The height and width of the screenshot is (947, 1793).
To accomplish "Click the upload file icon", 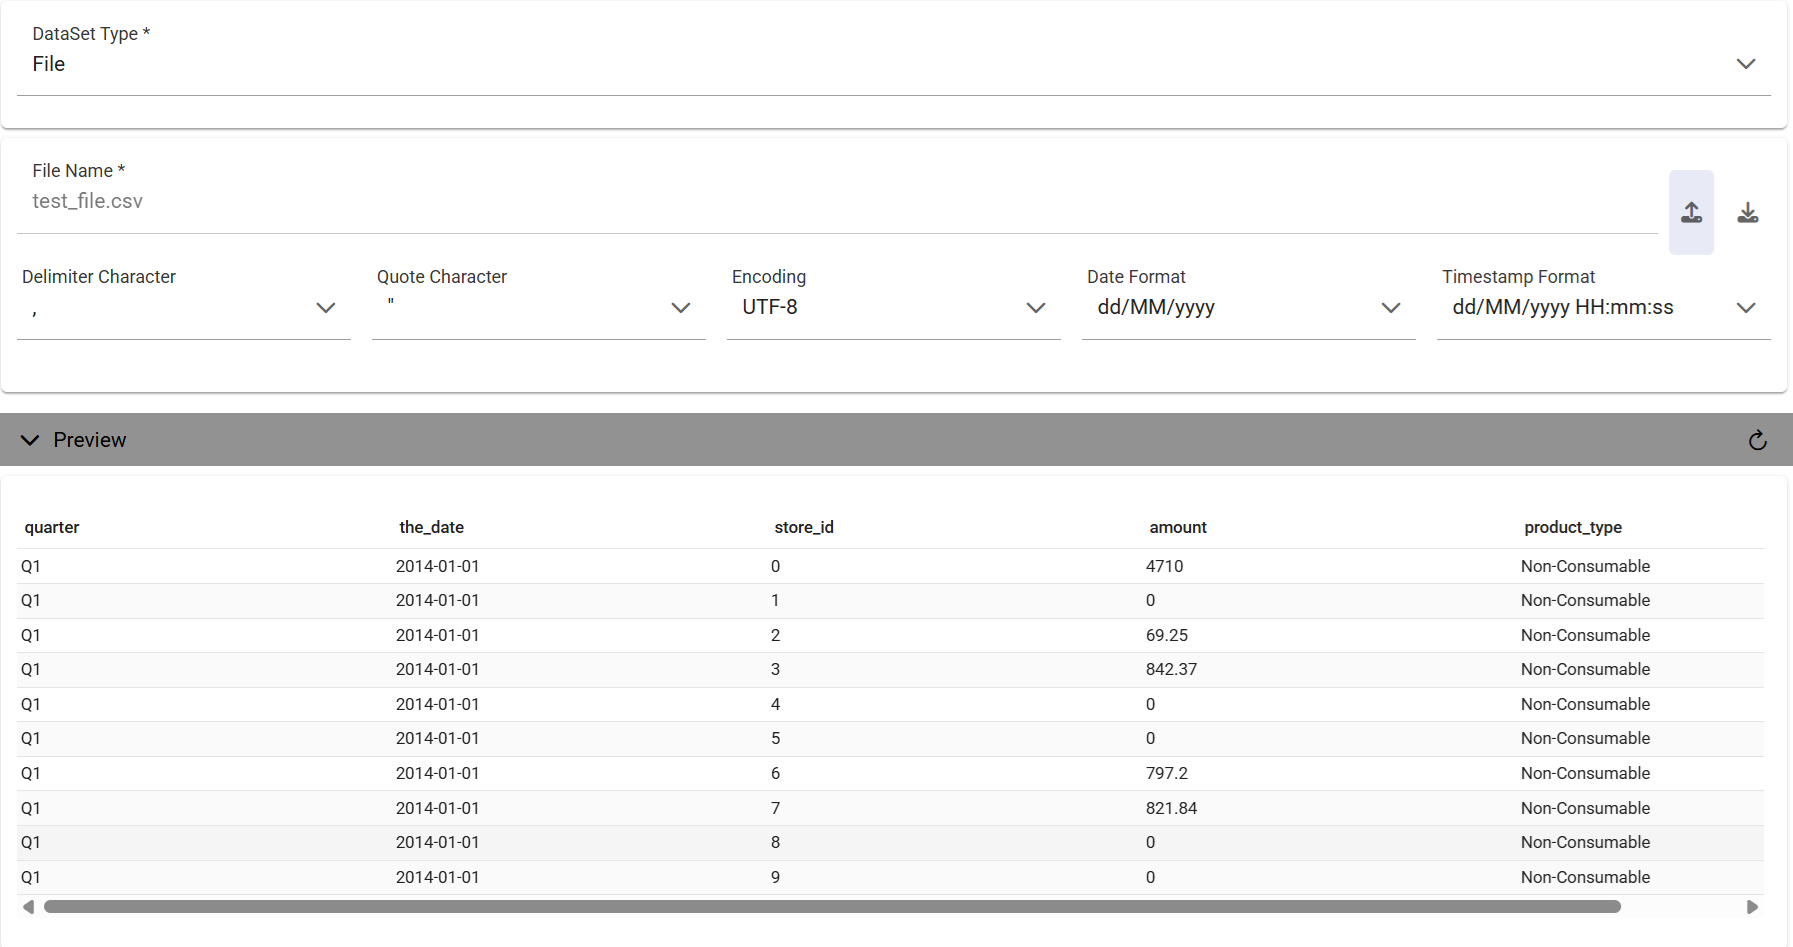I will 1691,212.
